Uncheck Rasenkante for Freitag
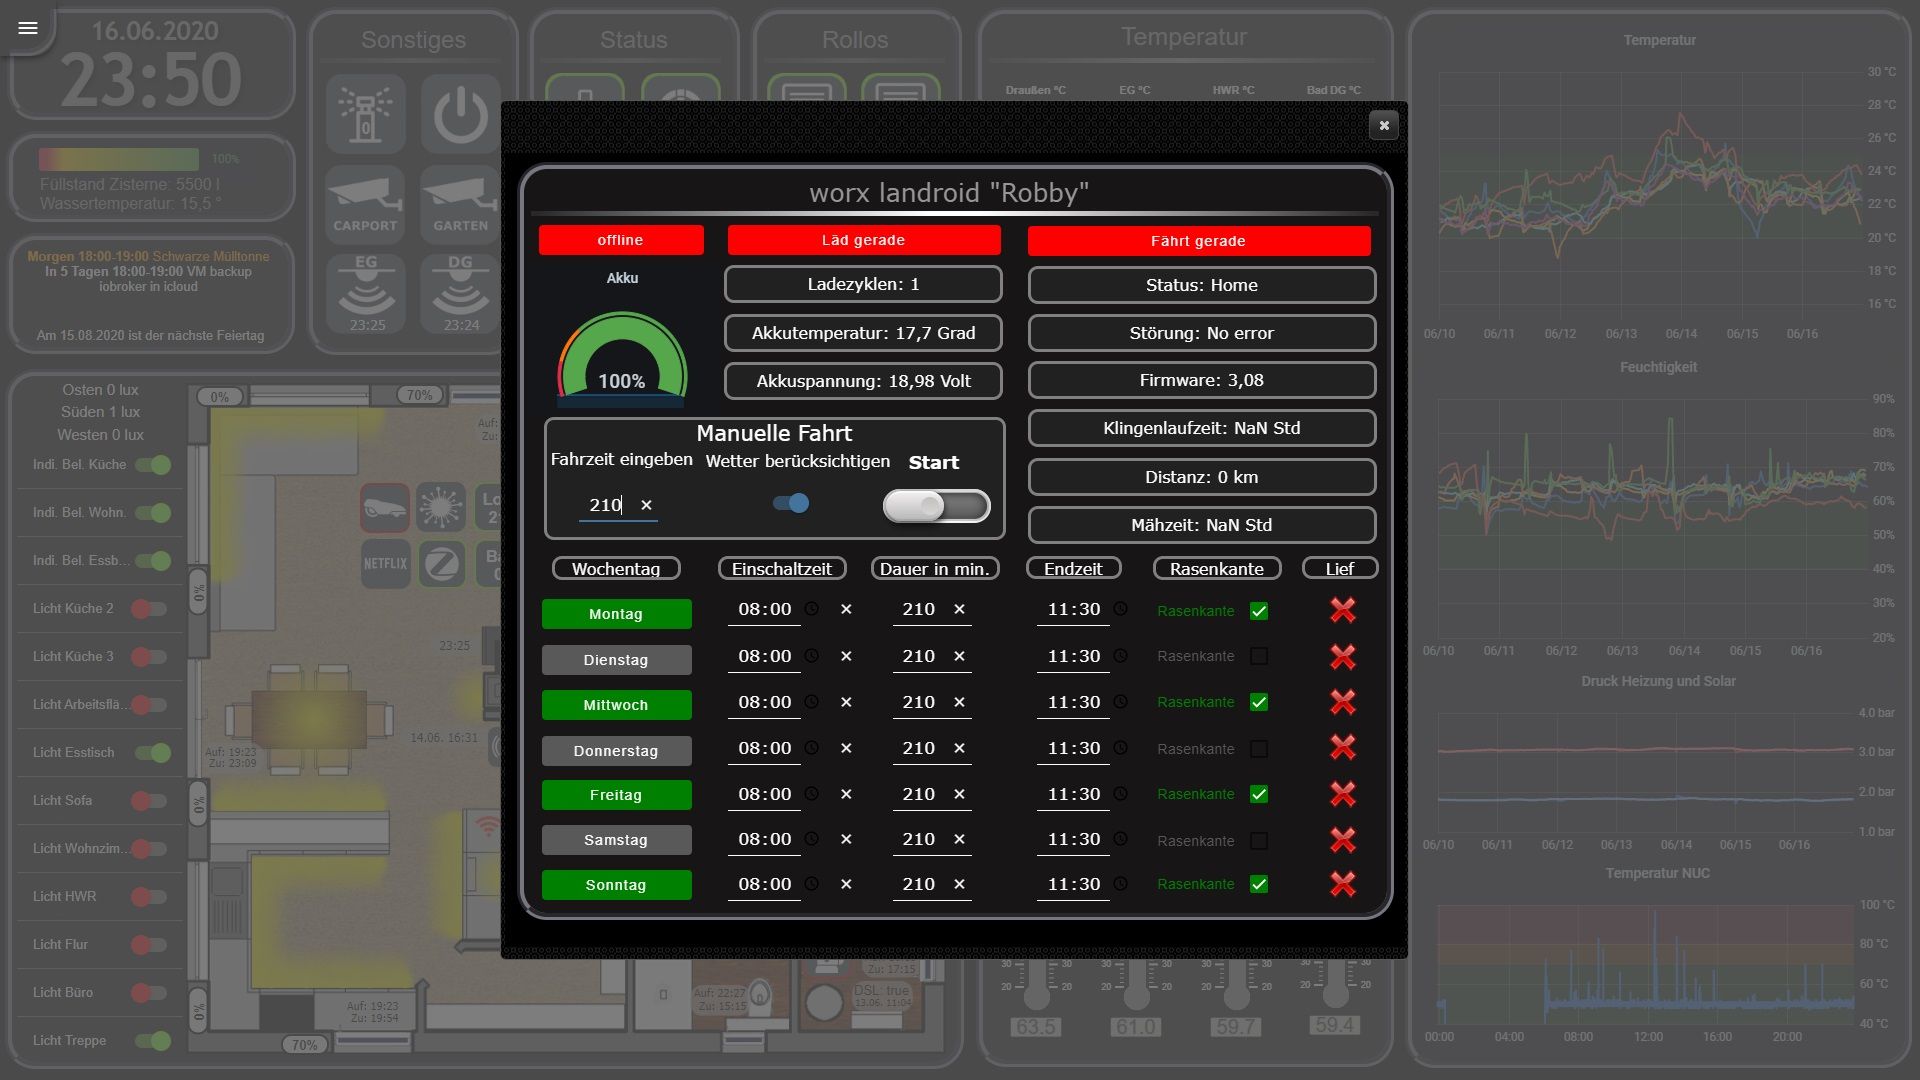Viewport: 1920px width, 1080px height. pos(1259,794)
